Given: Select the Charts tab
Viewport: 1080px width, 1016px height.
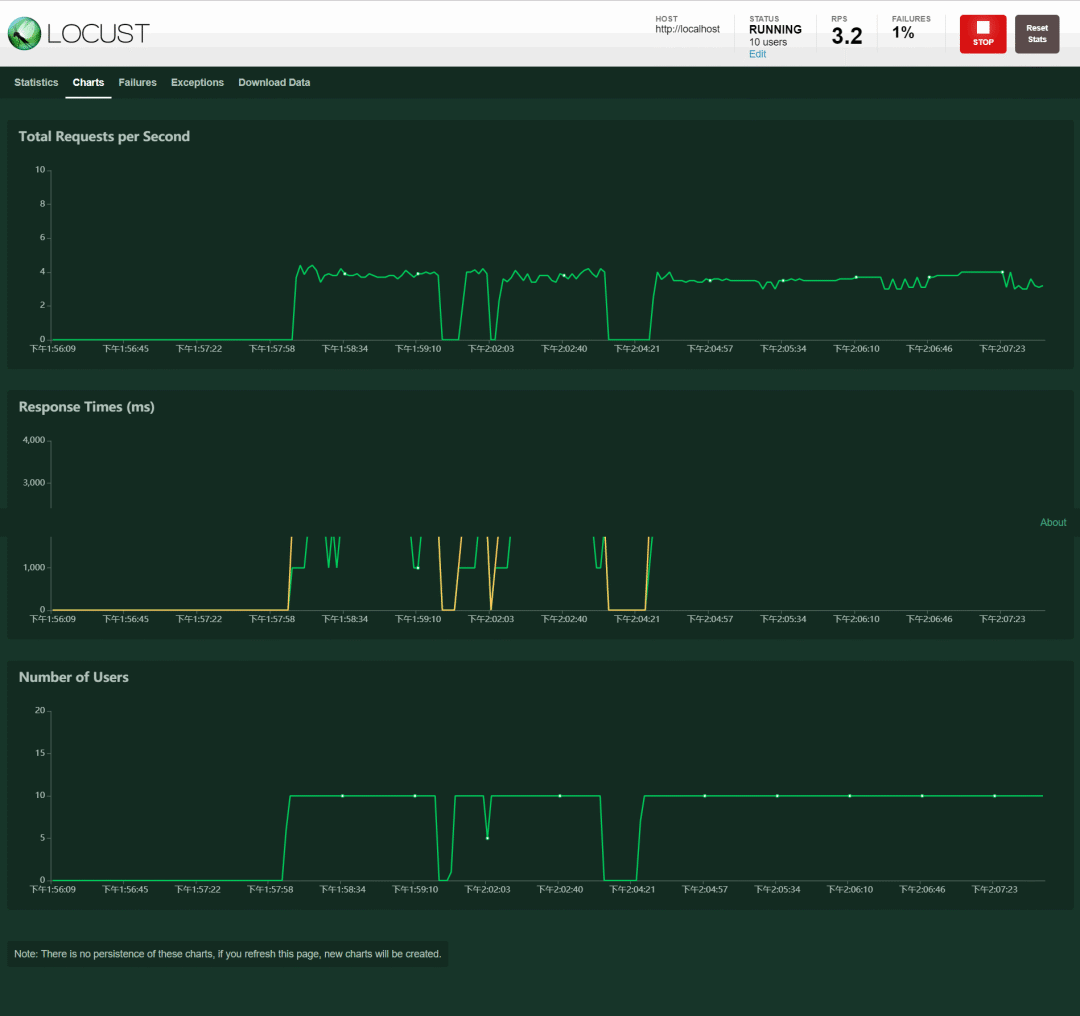Looking at the screenshot, I should 88,82.
